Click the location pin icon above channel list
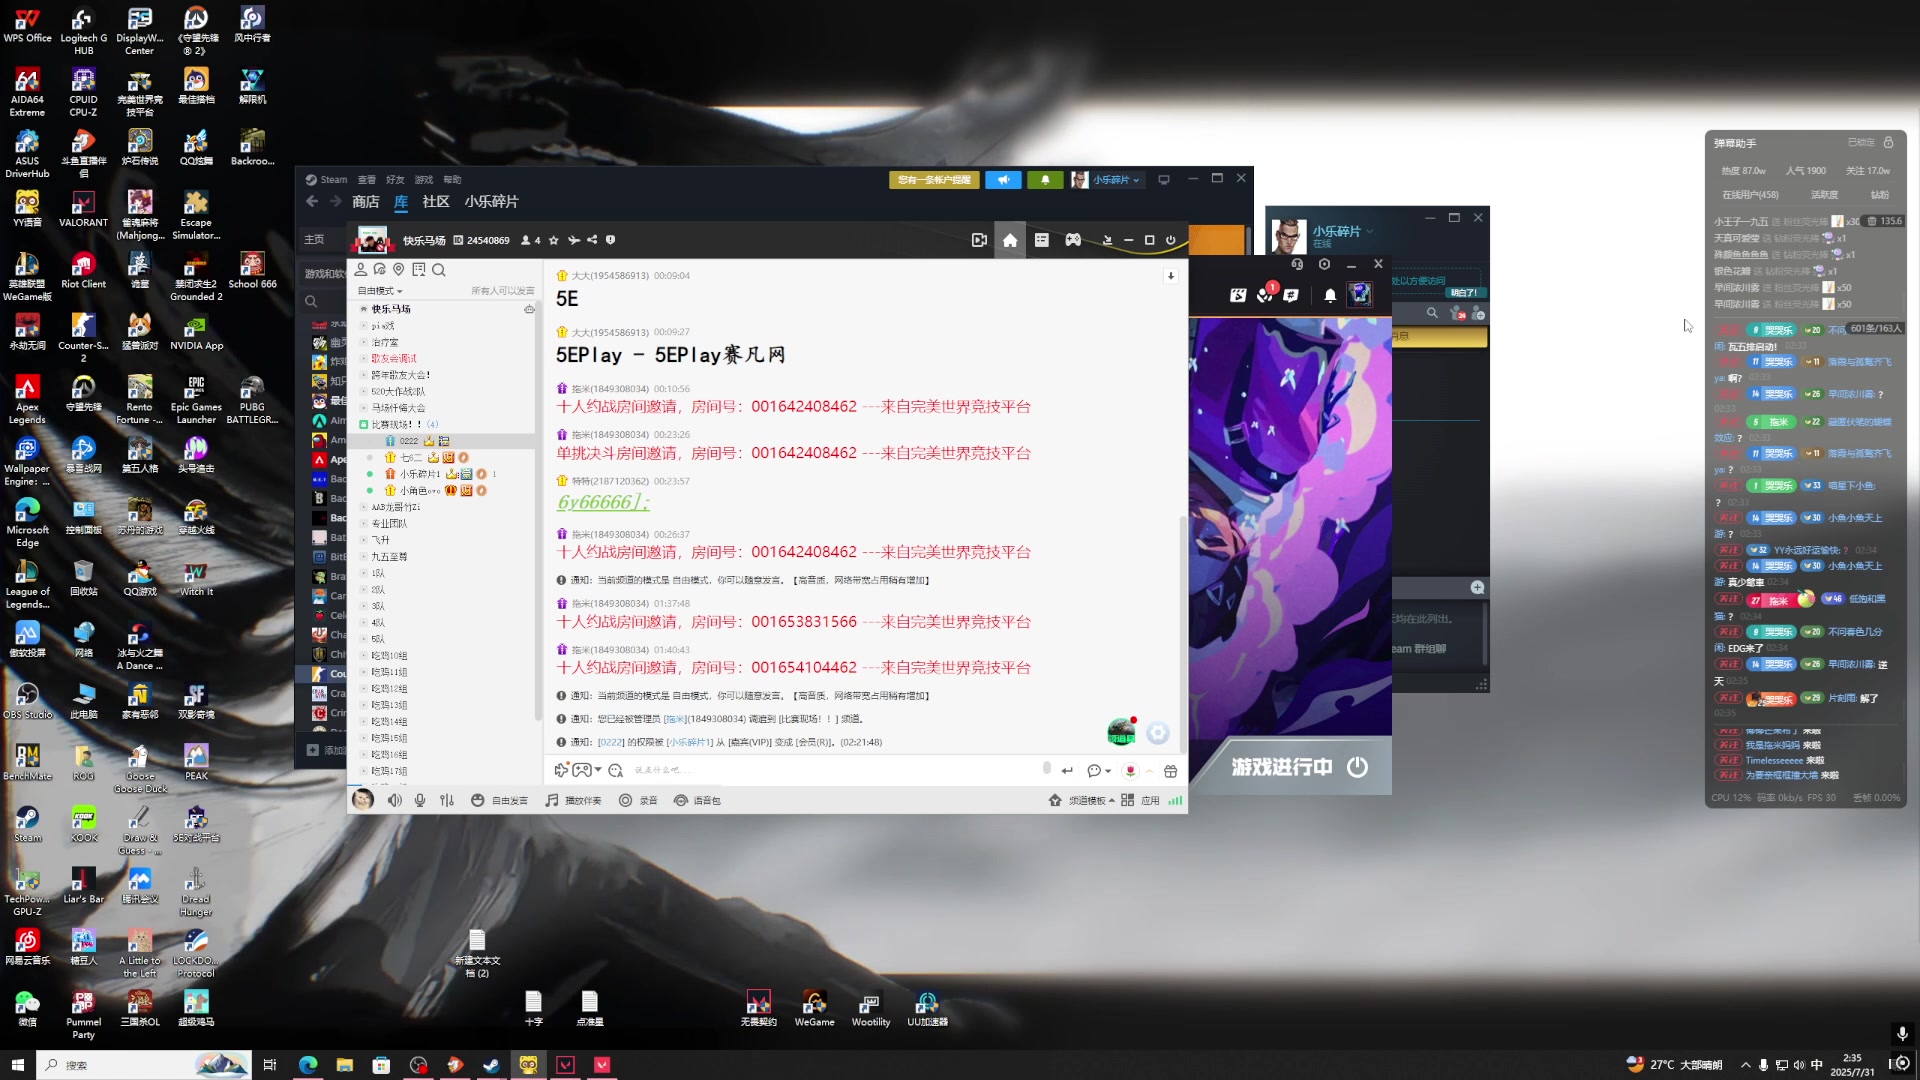The image size is (1920, 1080). tap(399, 270)
